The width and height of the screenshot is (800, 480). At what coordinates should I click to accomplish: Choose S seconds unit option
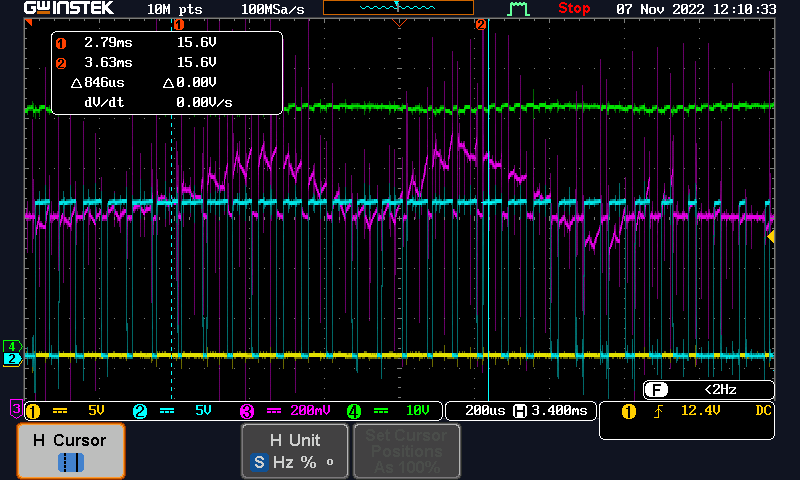(259, 463)
